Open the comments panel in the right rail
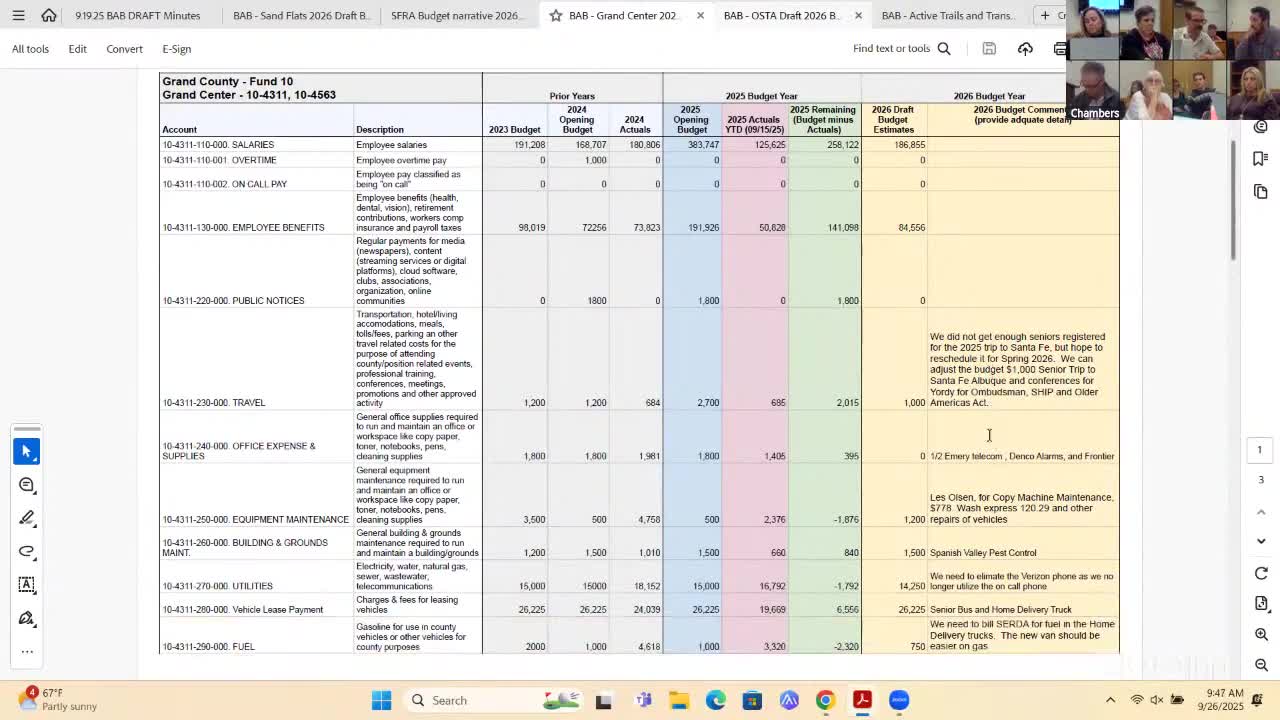 click(x=1261, y=126)
